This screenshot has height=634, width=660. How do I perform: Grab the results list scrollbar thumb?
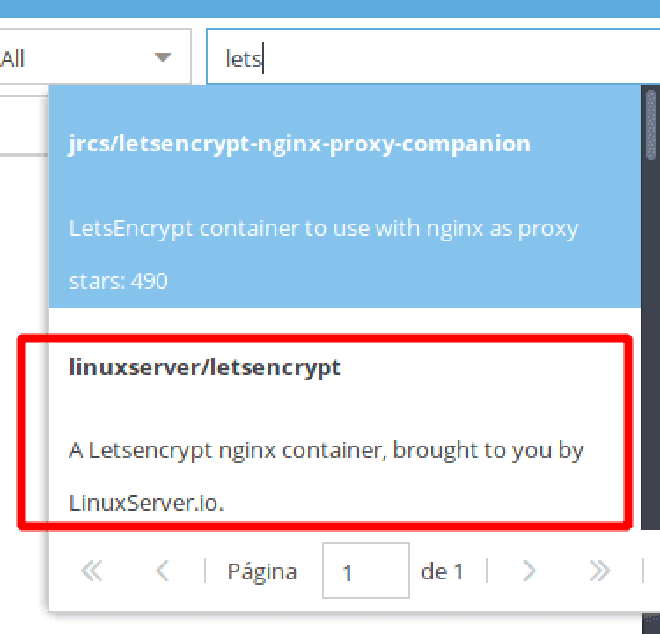pos(651,125)
